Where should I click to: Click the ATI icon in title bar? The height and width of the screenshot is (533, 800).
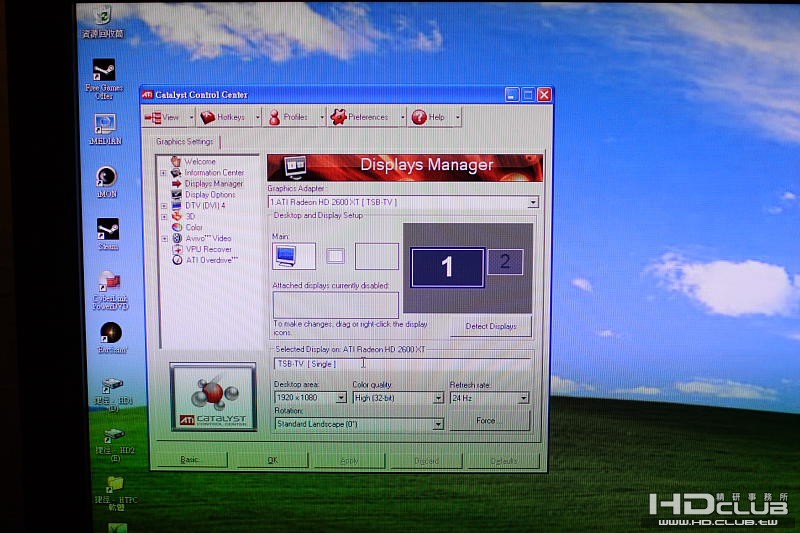[x=147, y=94]
